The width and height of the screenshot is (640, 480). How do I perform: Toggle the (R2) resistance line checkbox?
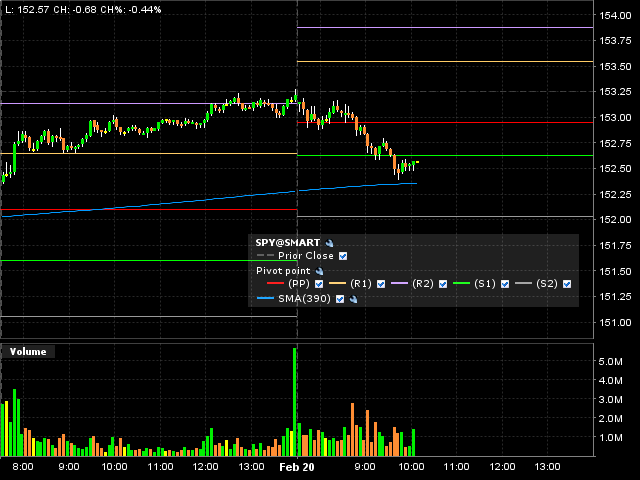pos(443,284)
